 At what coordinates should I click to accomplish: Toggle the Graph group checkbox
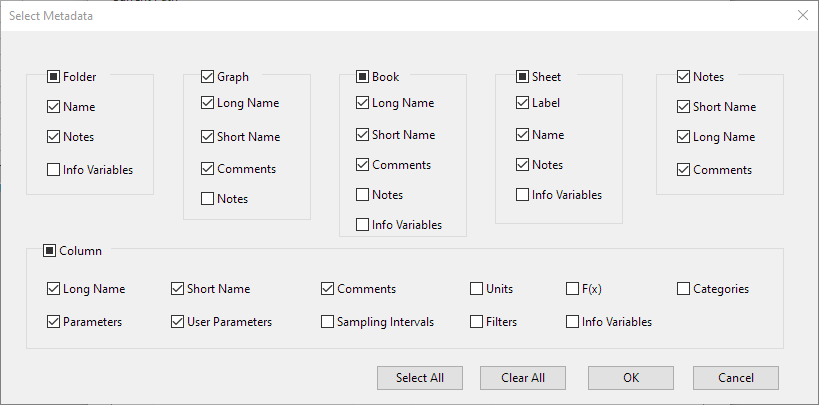pos(208,76)
